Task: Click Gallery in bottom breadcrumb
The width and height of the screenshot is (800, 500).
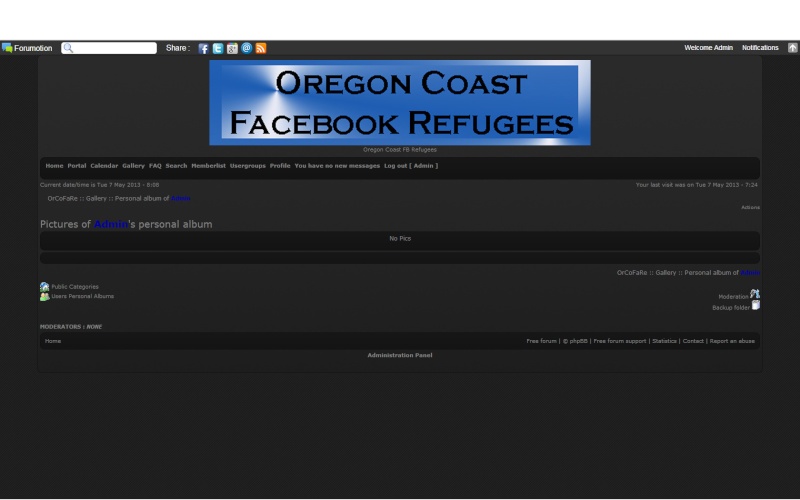Action: coord(665,273)
